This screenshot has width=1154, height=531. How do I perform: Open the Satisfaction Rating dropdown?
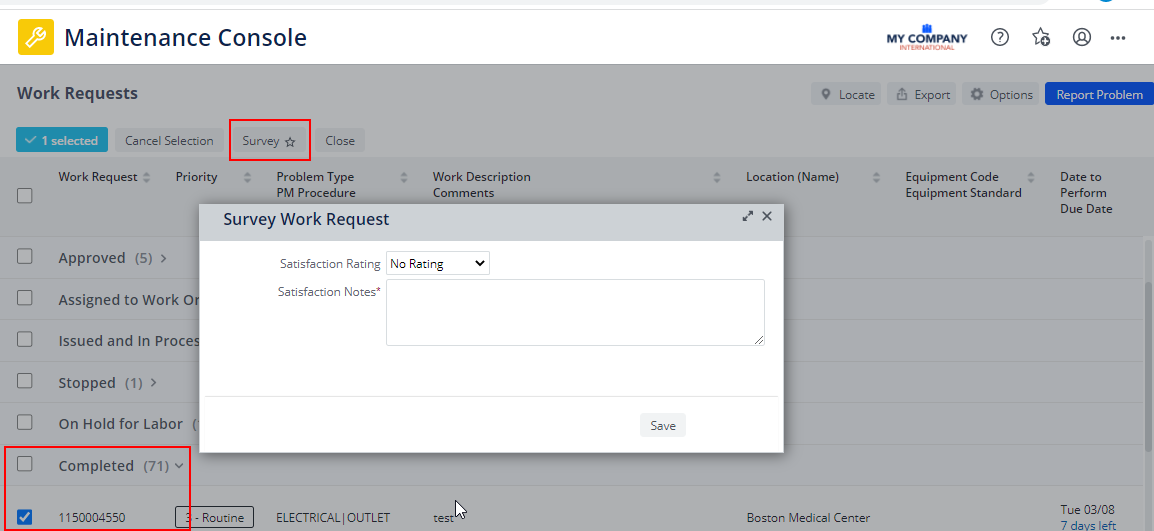(438, 264)
